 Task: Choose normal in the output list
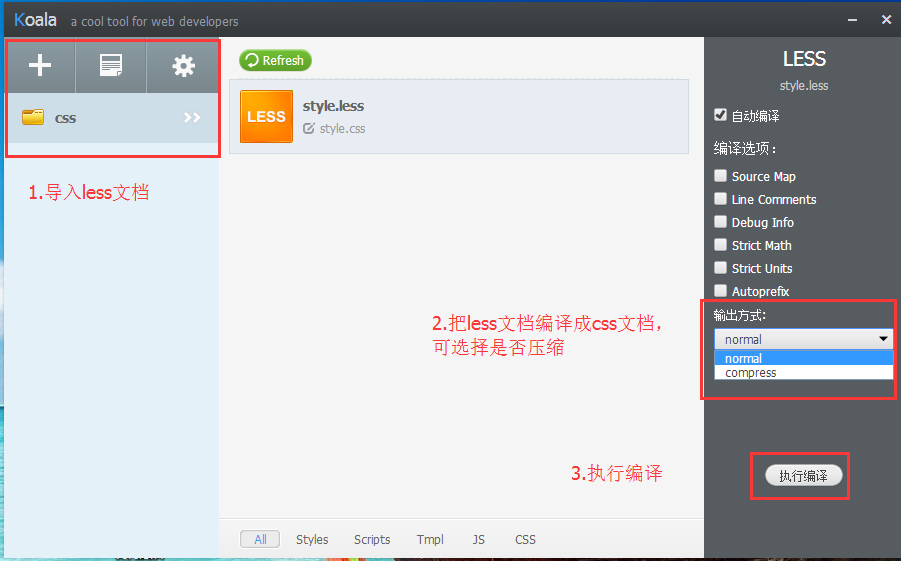(803, 358)
